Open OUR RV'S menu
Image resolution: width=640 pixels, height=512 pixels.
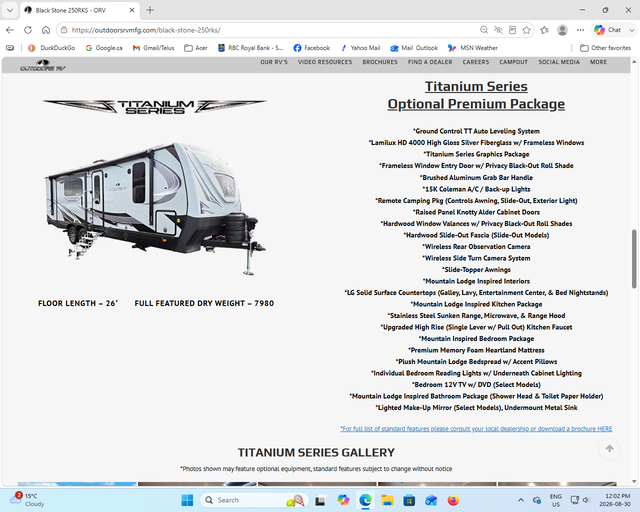tap(274, 62)
